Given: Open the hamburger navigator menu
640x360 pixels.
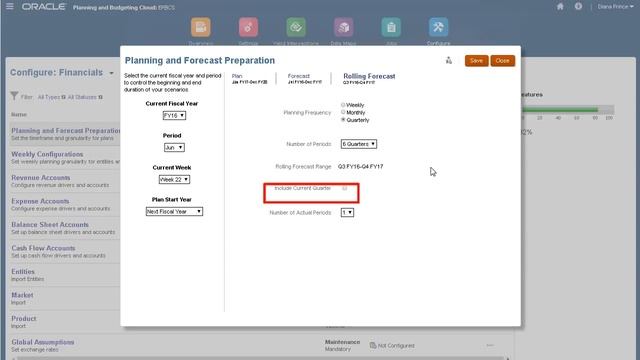Looking at the screenshot, I should coord(9,7).
